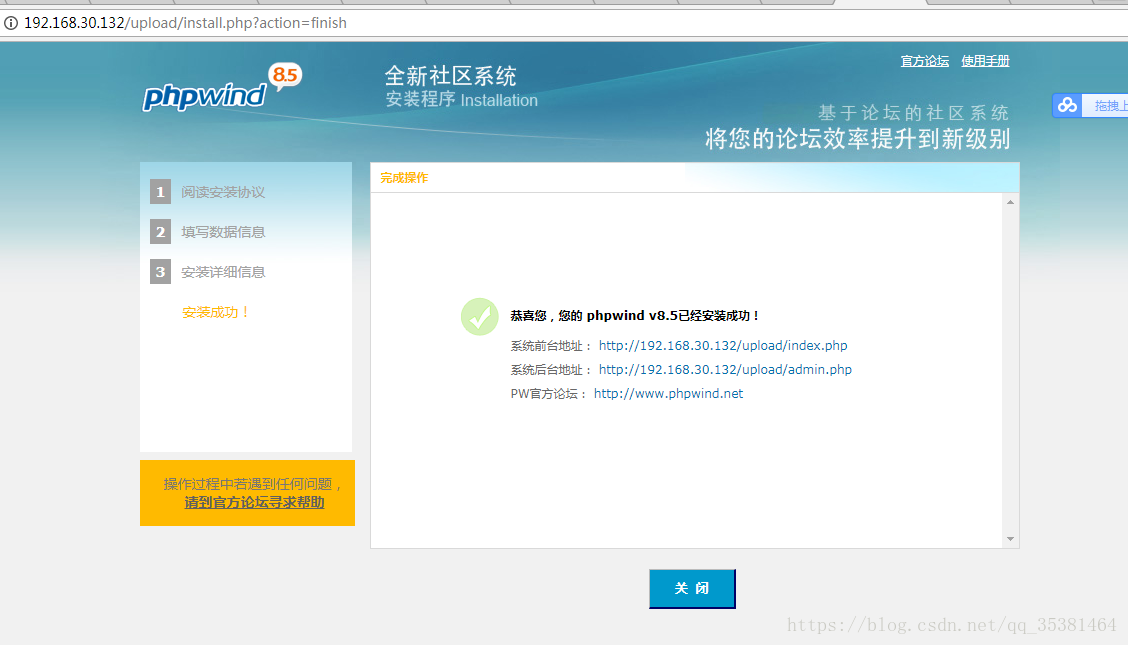Click the step 2 number badge
Image resolution: width=1128 pixels, height=645 pixels.
coord(160,232)
